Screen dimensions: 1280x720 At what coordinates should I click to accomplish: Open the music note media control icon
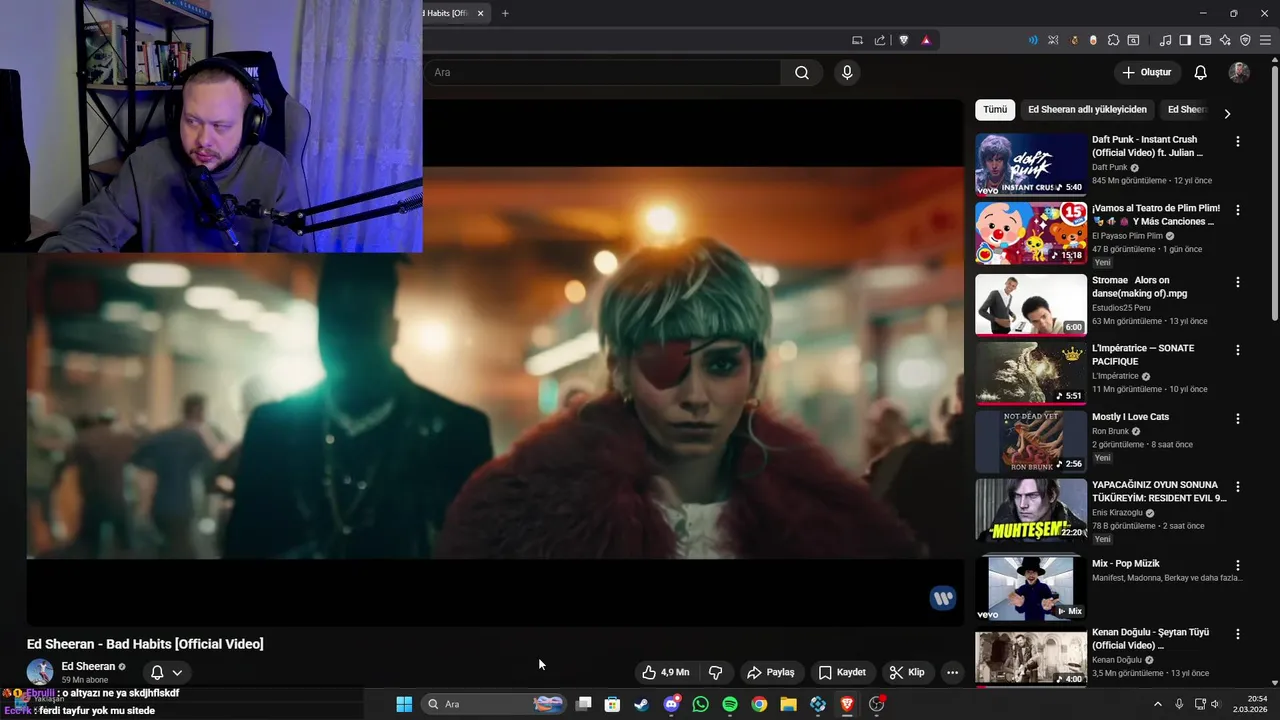1165,40
